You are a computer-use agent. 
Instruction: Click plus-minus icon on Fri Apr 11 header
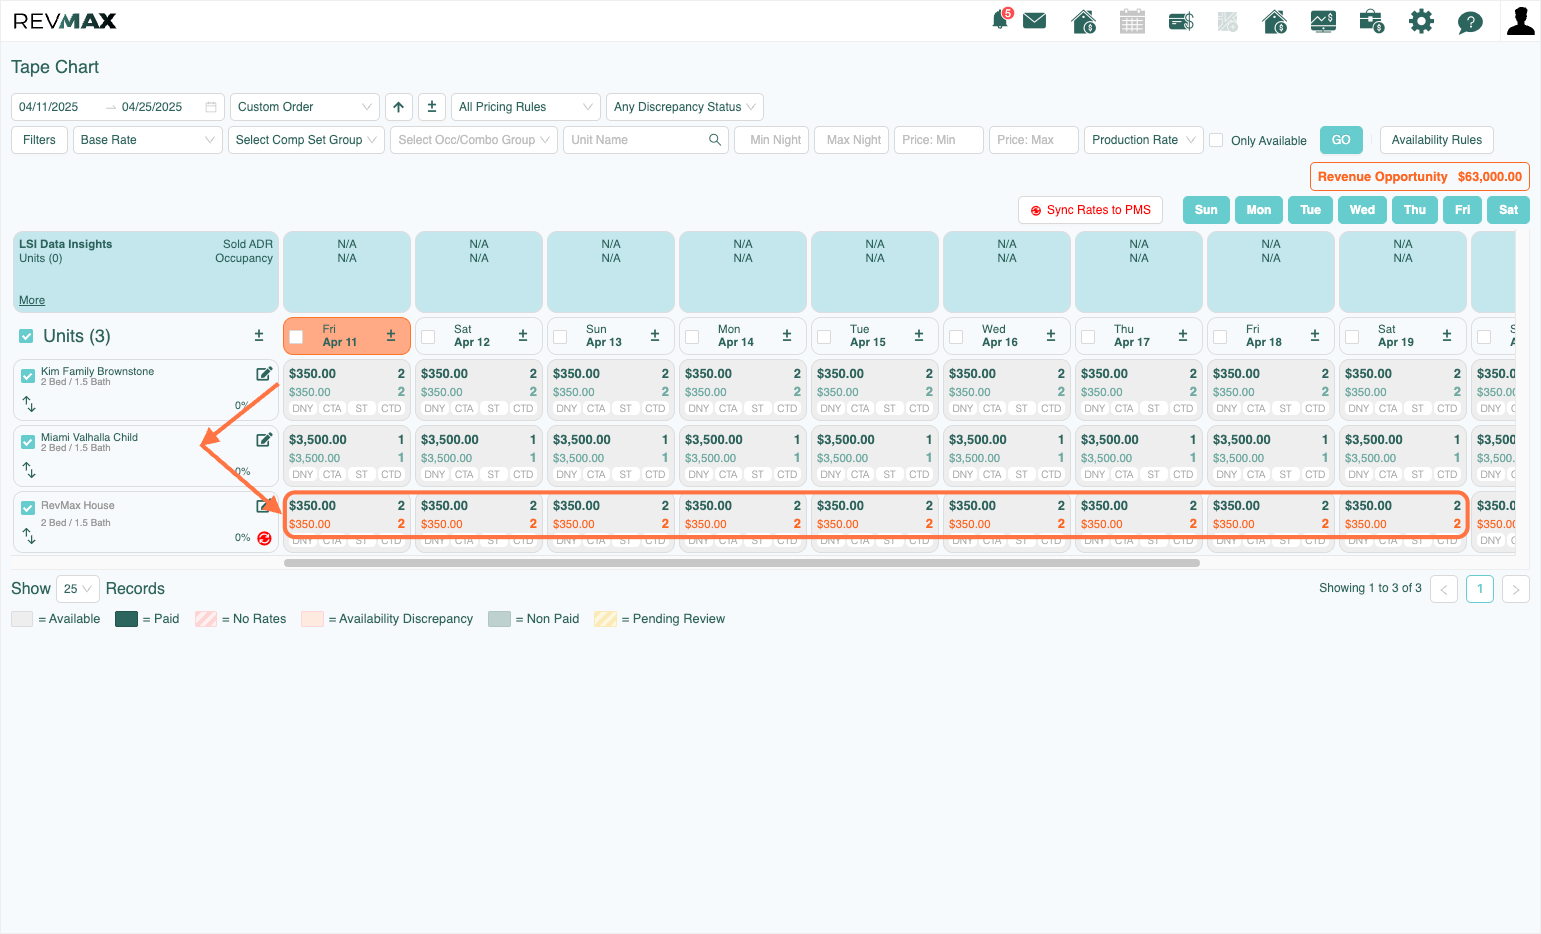tap(391, 336)
